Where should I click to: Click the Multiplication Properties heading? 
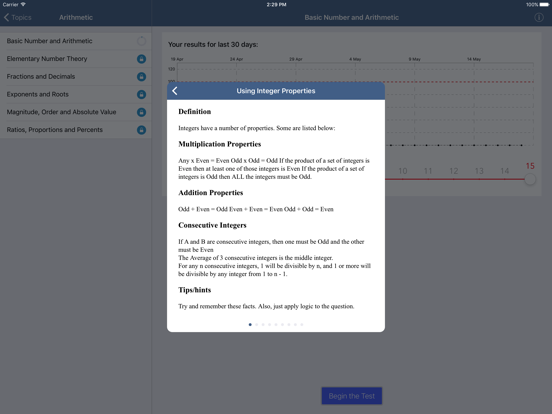(x=220, y=144)
